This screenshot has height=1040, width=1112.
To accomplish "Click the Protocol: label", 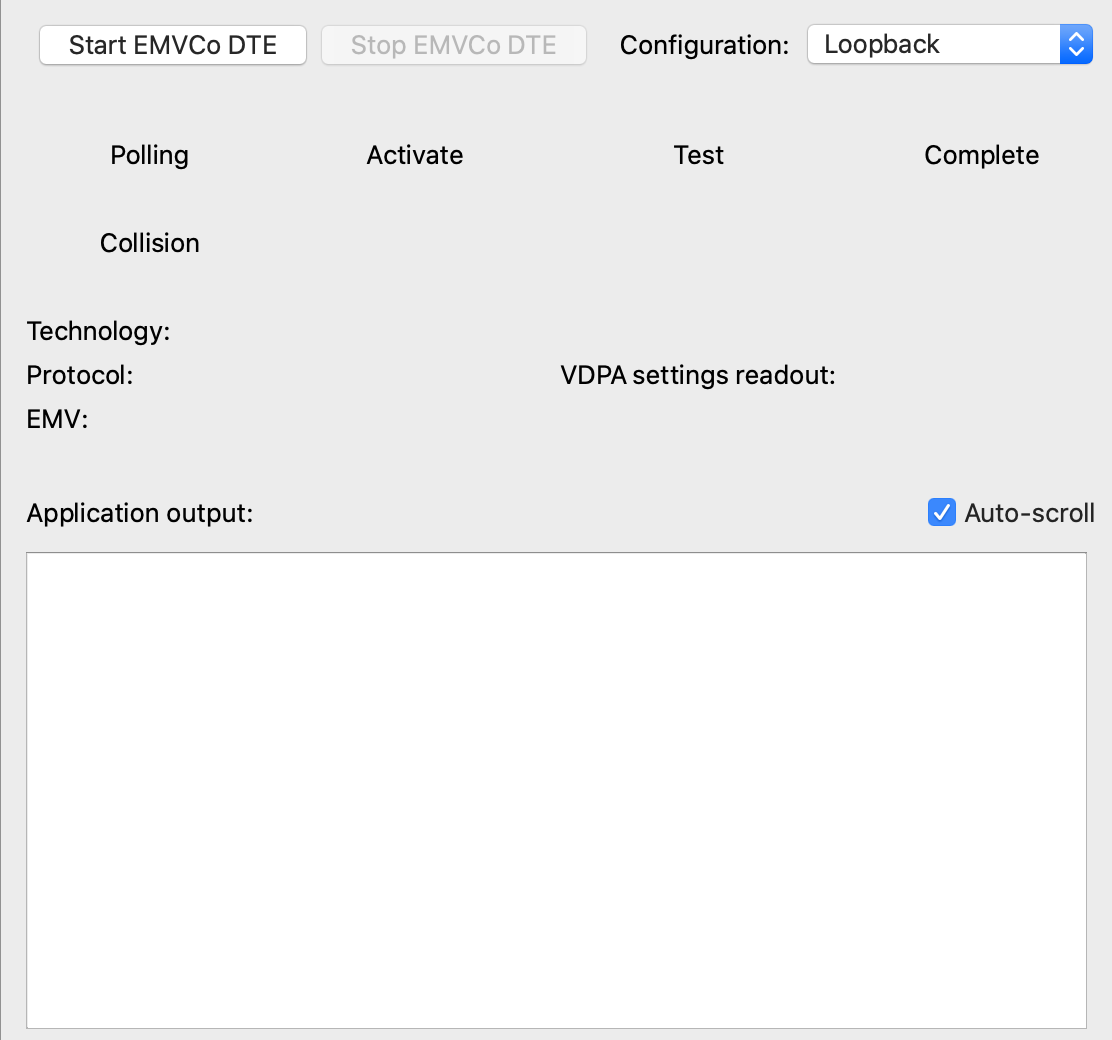I will 80,375.
